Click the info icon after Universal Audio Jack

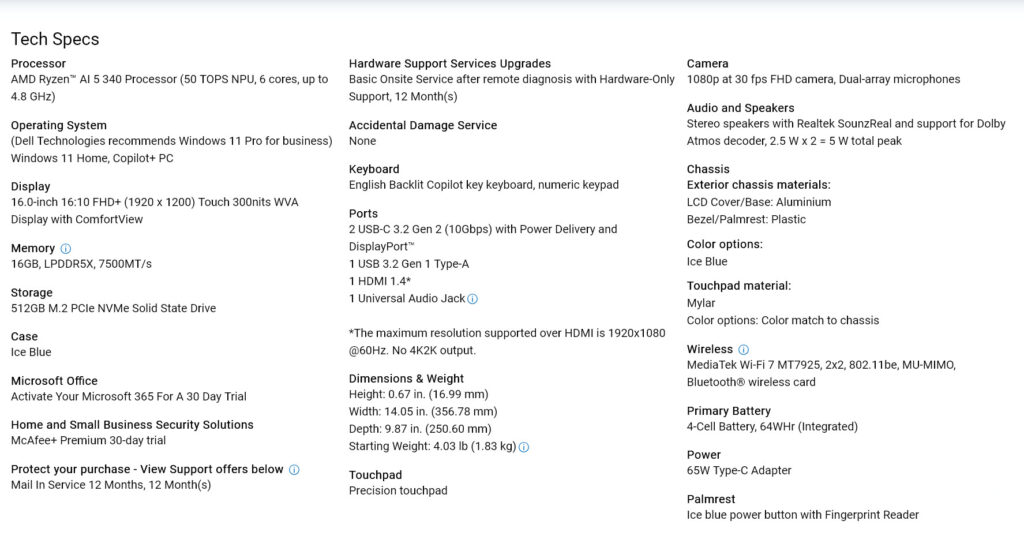[x=473, y=299]
